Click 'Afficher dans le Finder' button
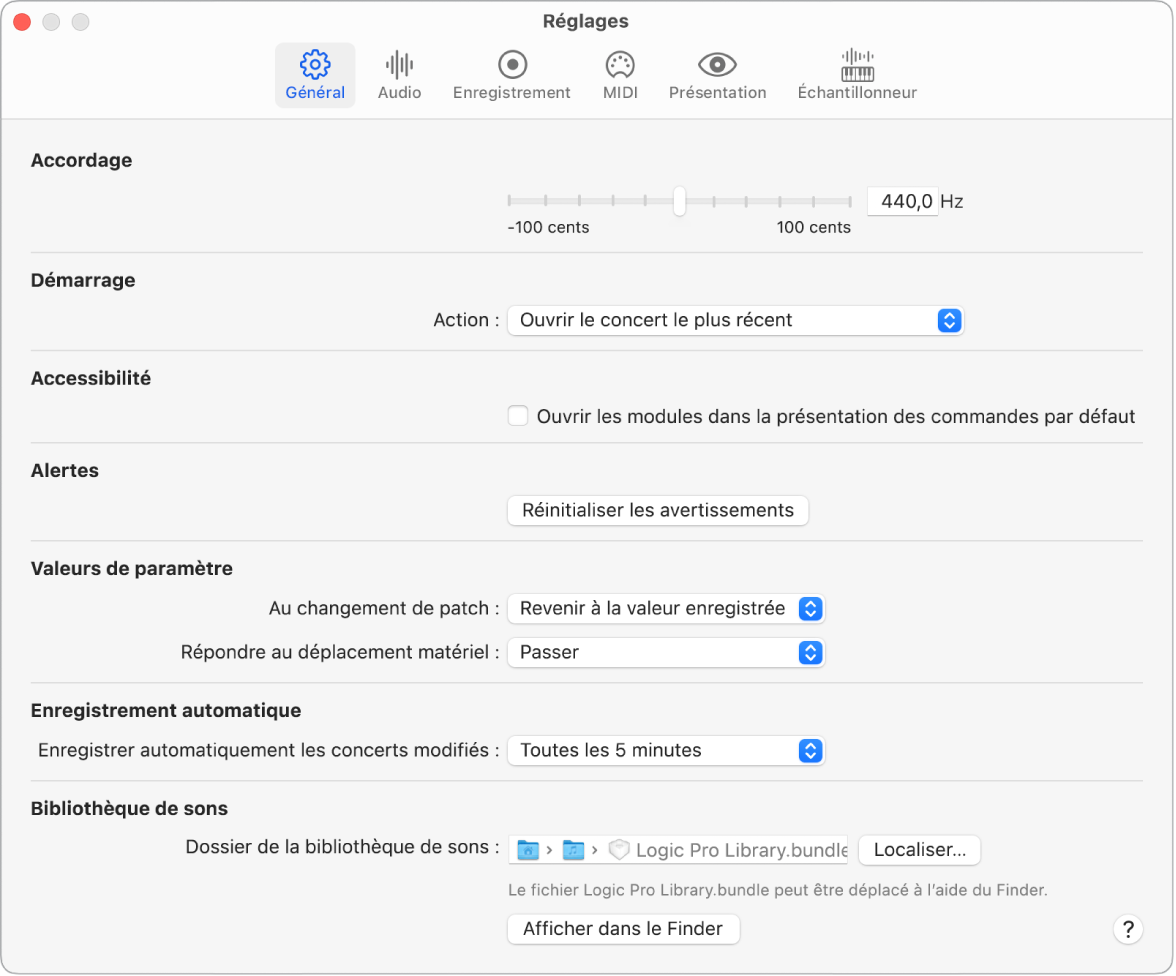Viewport: 1176px width, 976px height. click(x=624, y=929)
